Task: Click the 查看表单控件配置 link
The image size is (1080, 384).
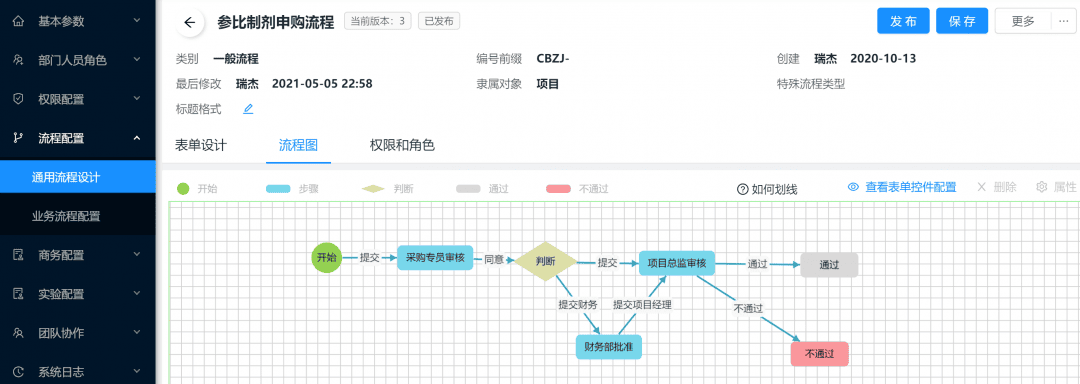Action: tap(911, 187)
